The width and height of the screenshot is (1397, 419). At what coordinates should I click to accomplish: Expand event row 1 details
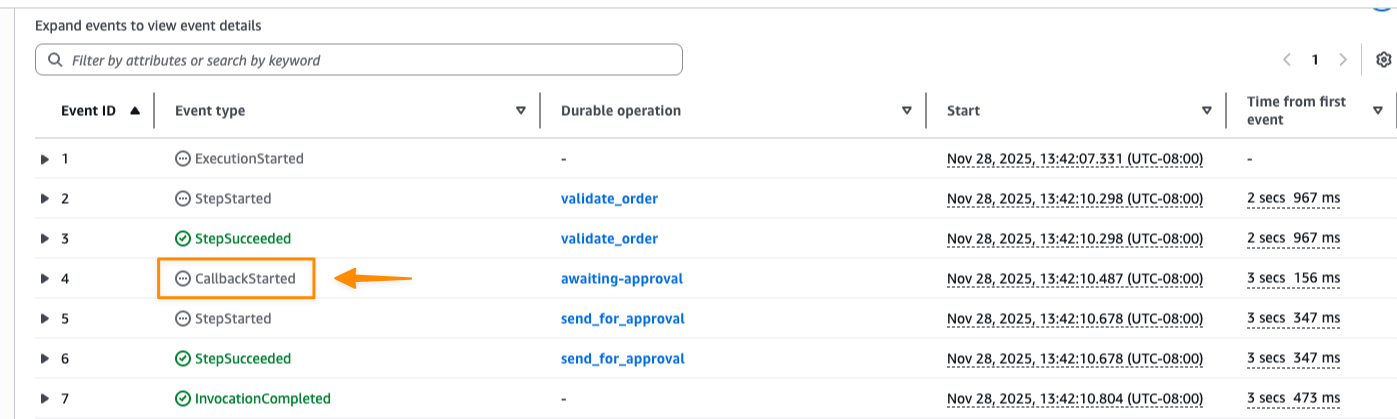[x=45, y=159]
